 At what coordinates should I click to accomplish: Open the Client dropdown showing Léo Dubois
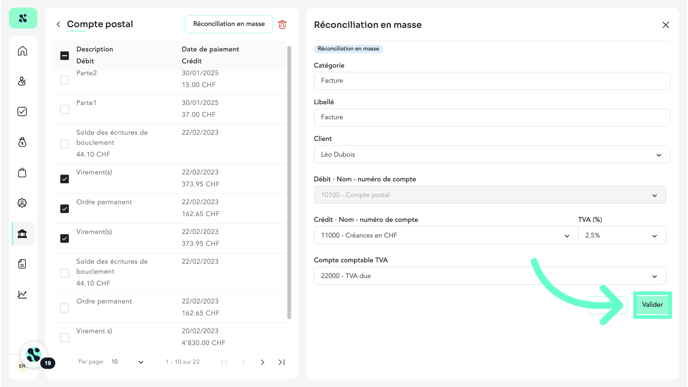[492, 154]
